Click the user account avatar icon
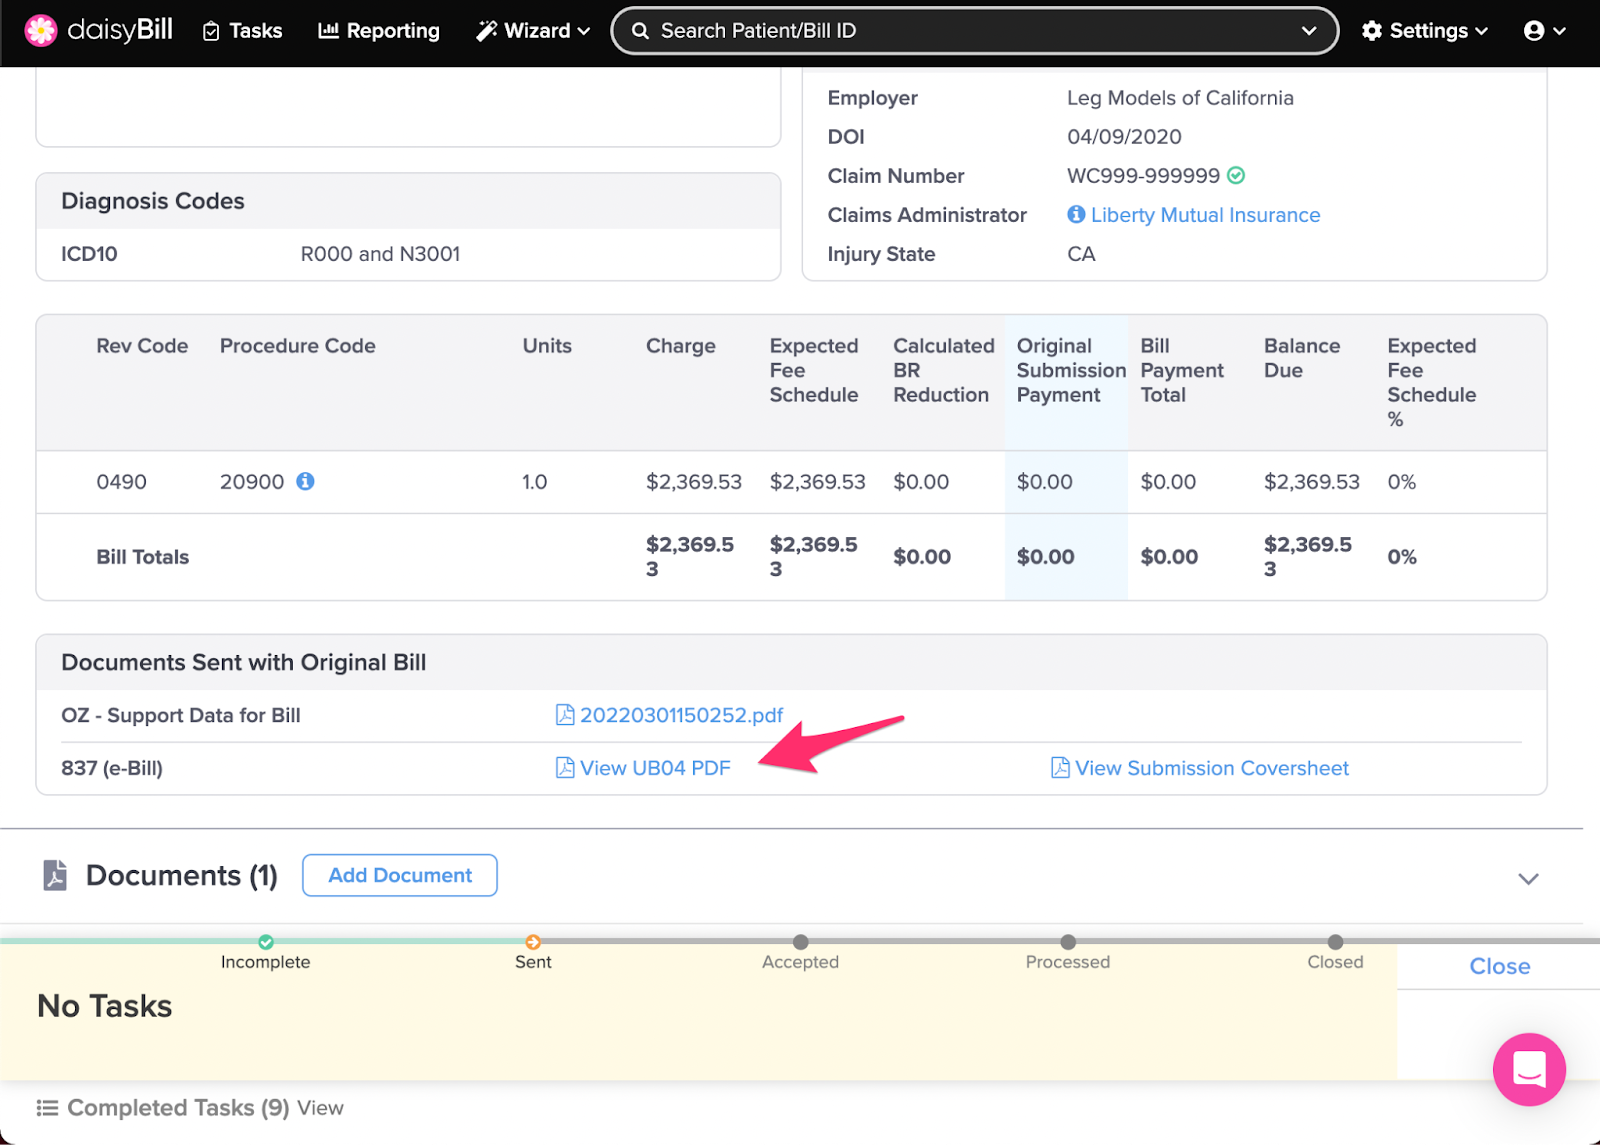The image size is (1600, 1145). 1534,31
